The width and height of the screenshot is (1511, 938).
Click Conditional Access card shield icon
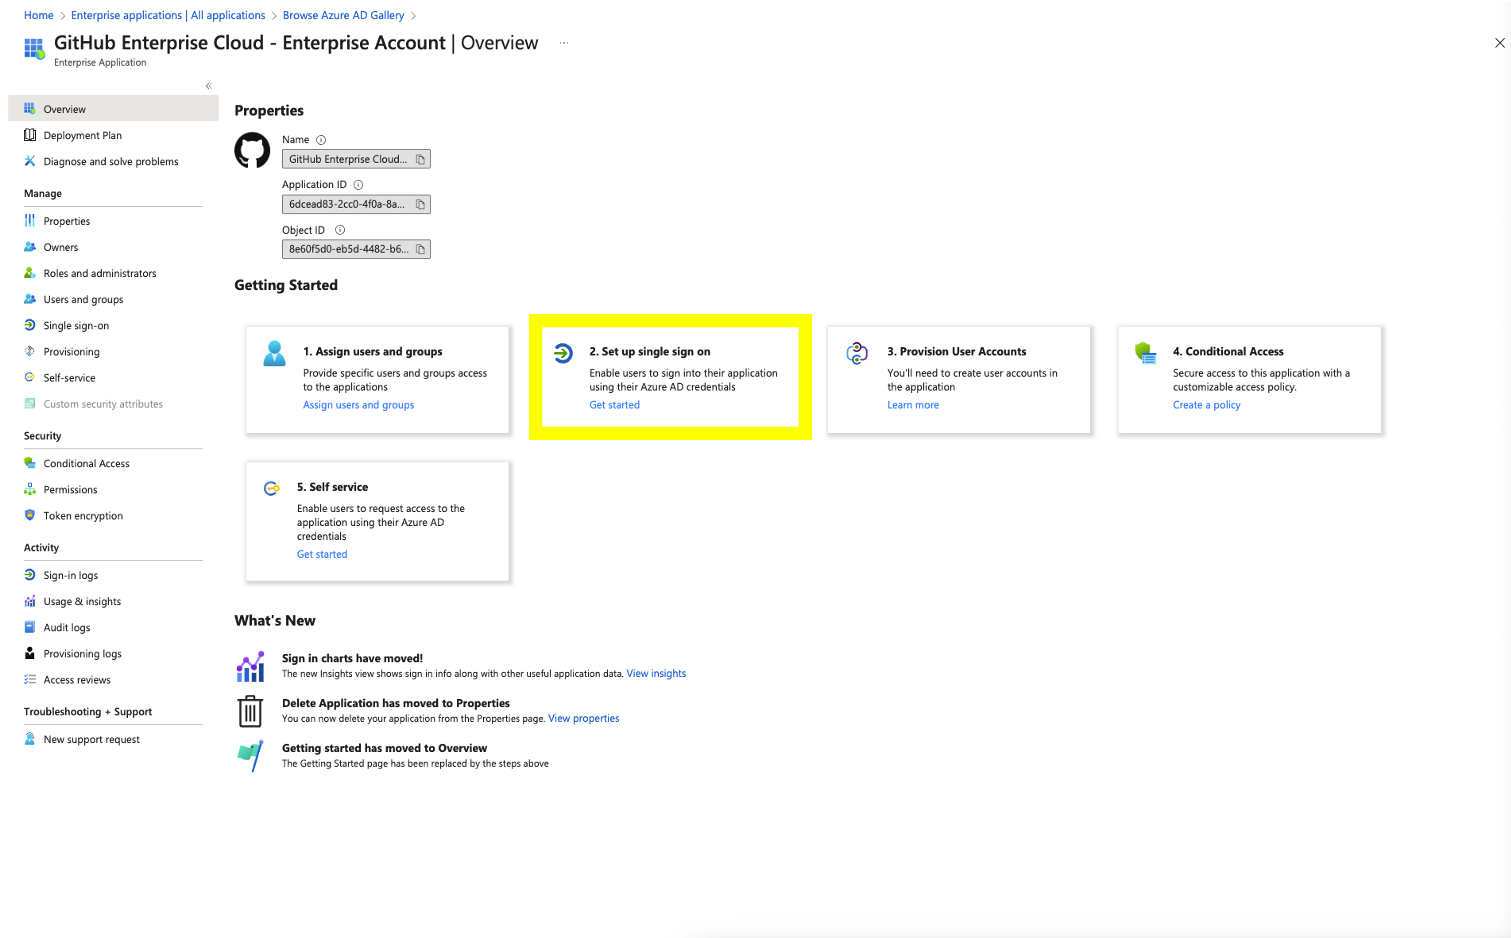click(1145, 352)
